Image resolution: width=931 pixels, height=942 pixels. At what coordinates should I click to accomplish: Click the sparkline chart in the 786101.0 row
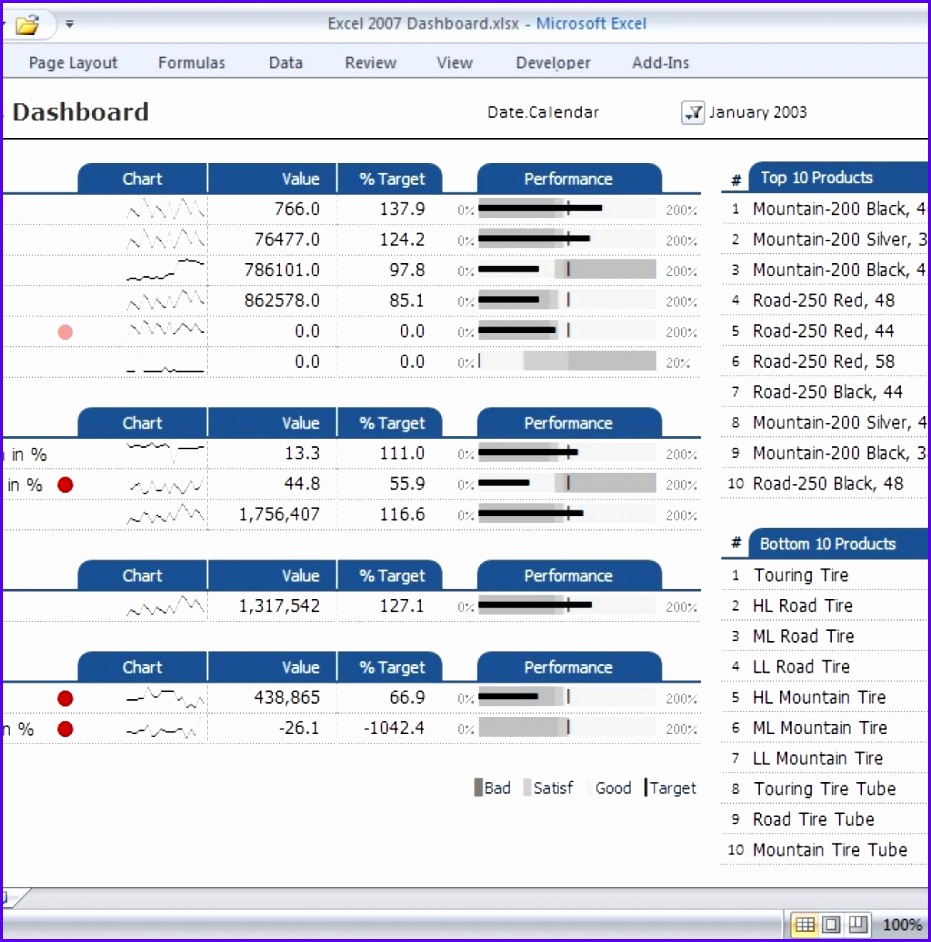pyautogui.click(x=166, y=270)
